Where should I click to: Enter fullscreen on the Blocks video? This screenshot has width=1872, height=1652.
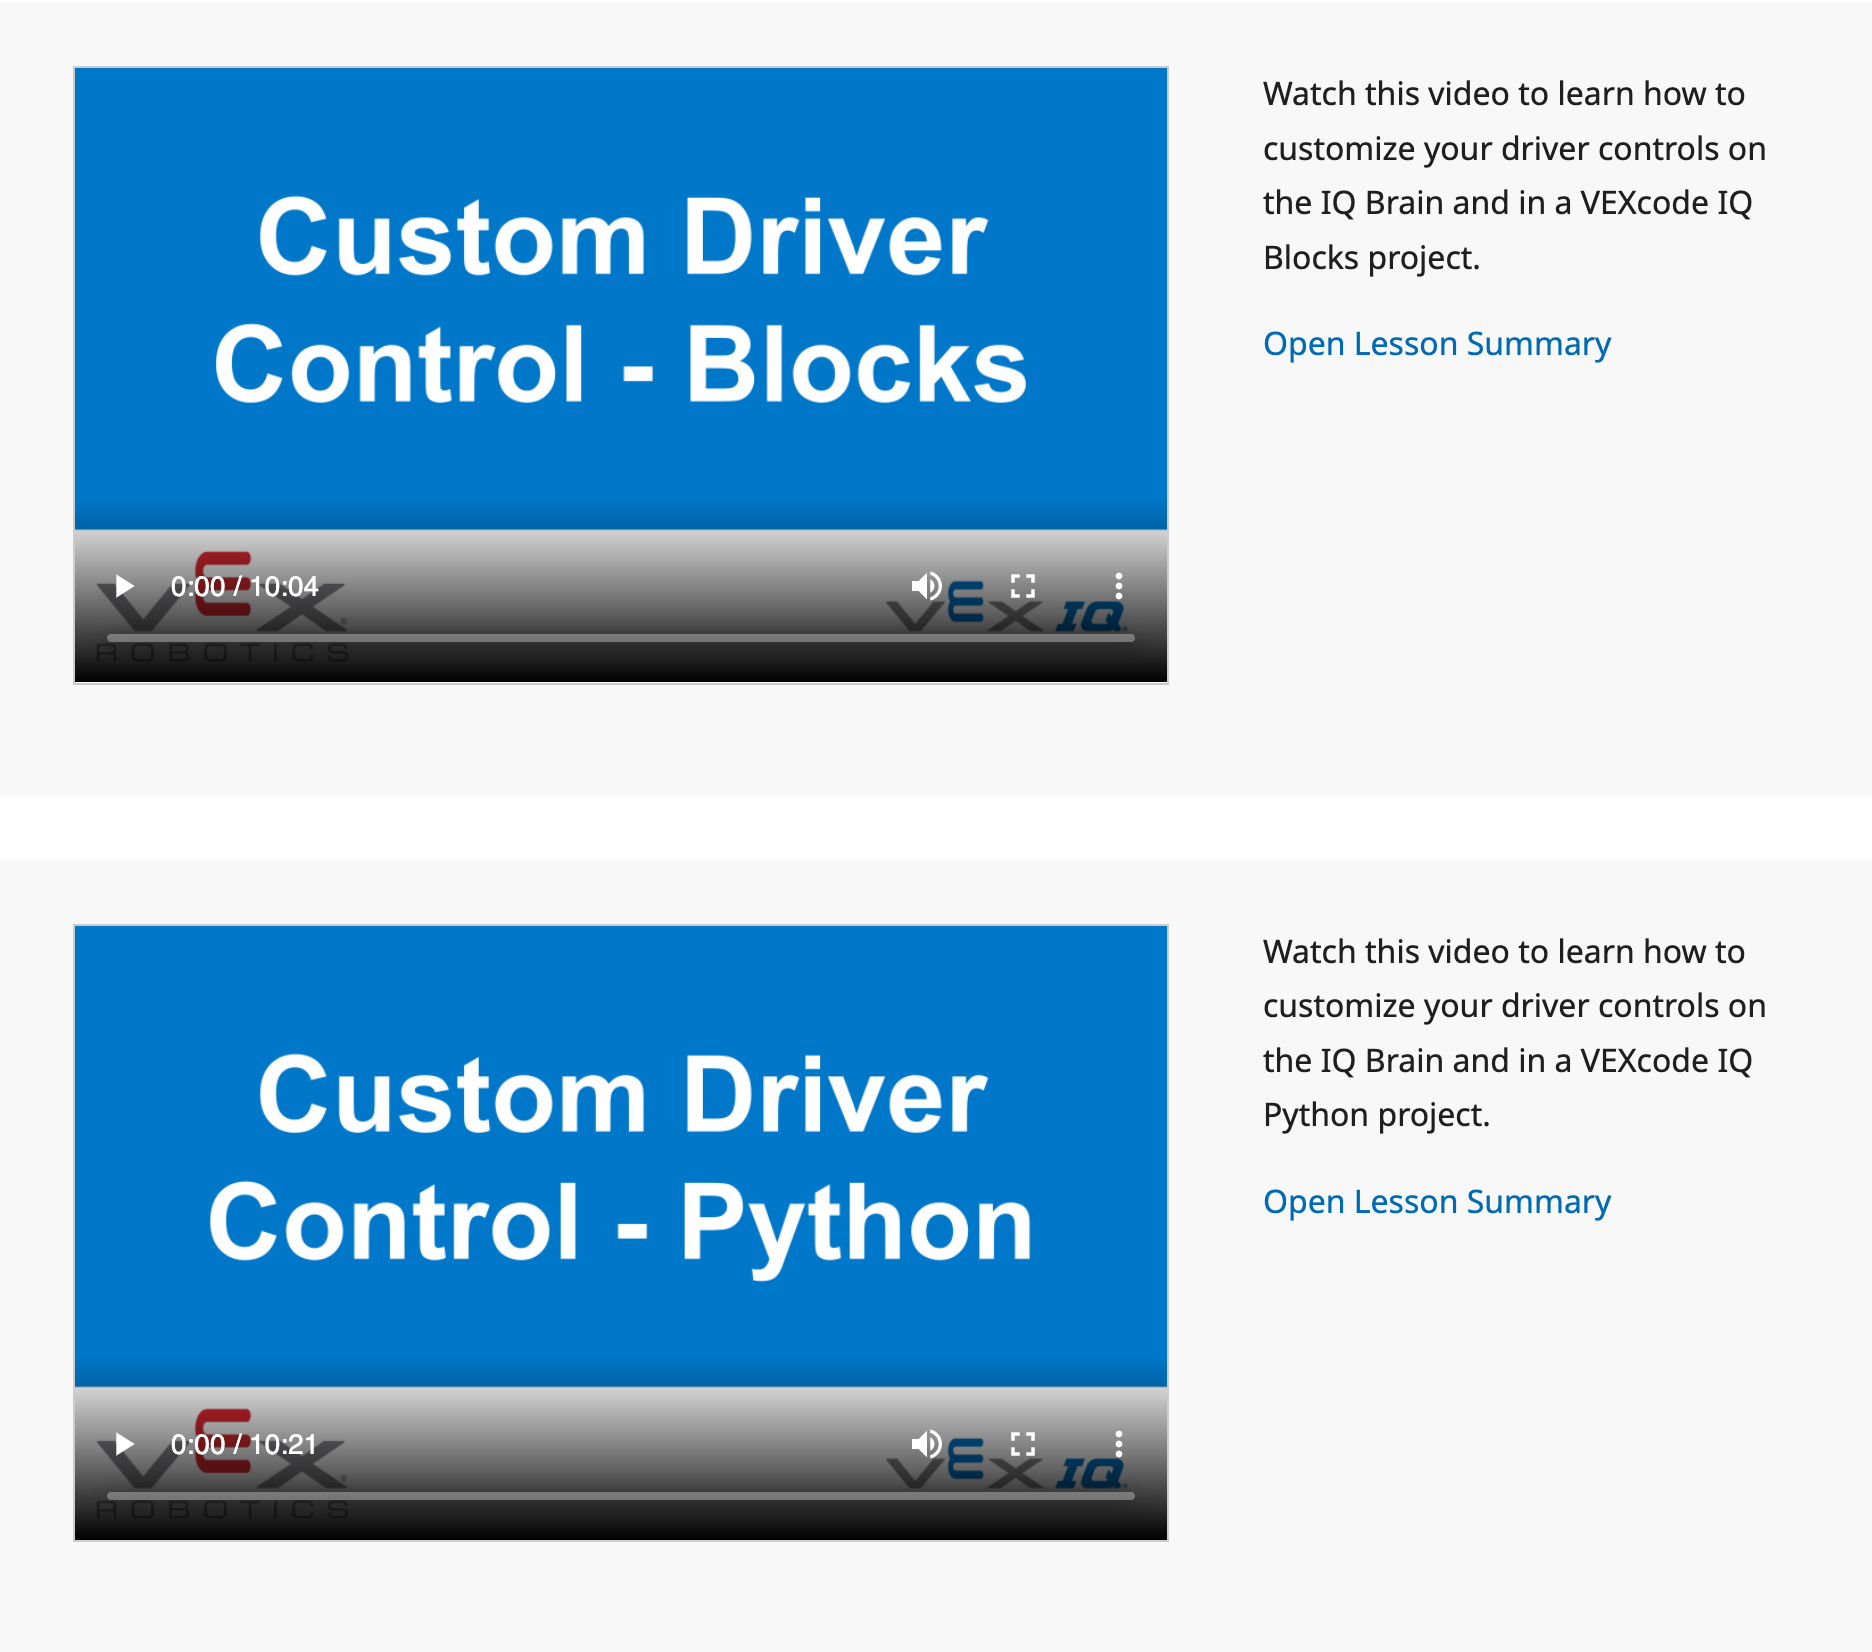1022,585
